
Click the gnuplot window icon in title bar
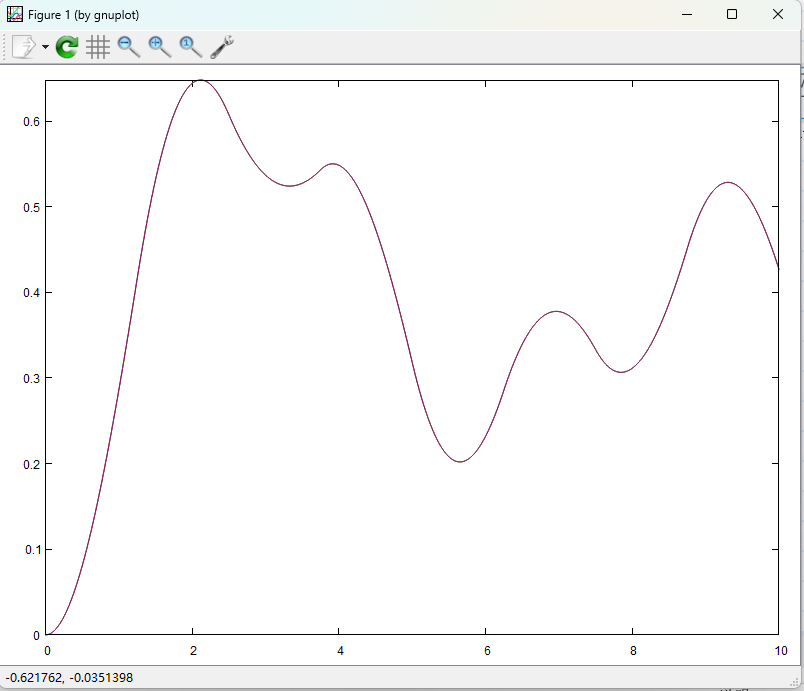15,14
